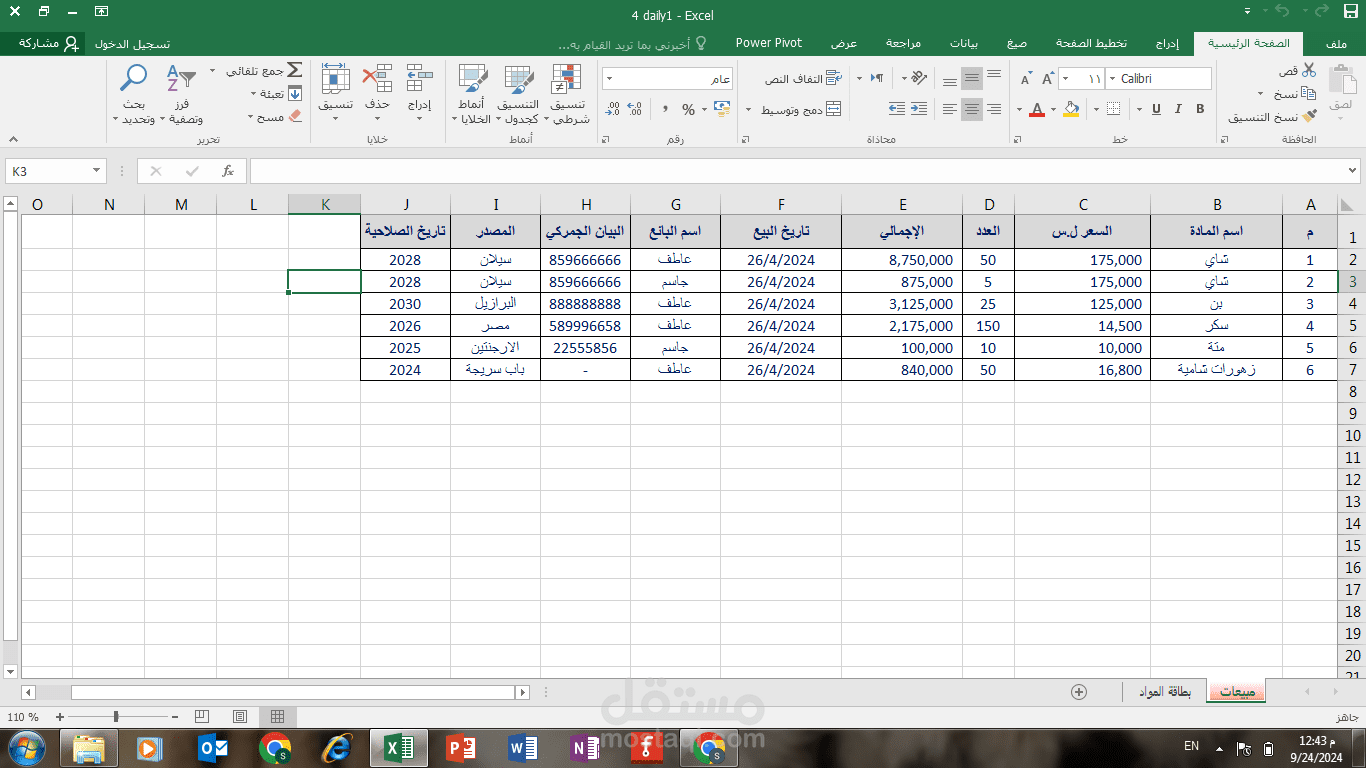Apply Comma Style number format
Image resolution: width=1366 pixels, height=768 pixels.
point(664,109)
